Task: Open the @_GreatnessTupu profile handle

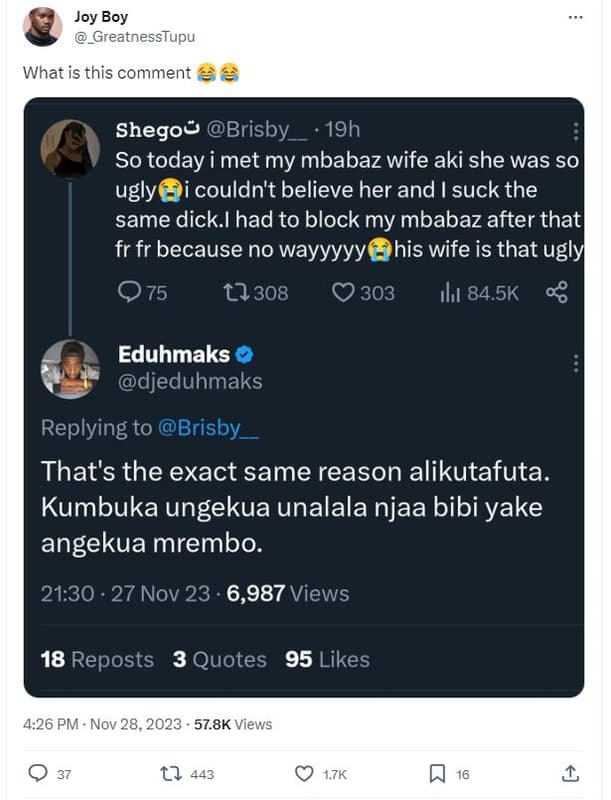Action: (x=135, y=37)
